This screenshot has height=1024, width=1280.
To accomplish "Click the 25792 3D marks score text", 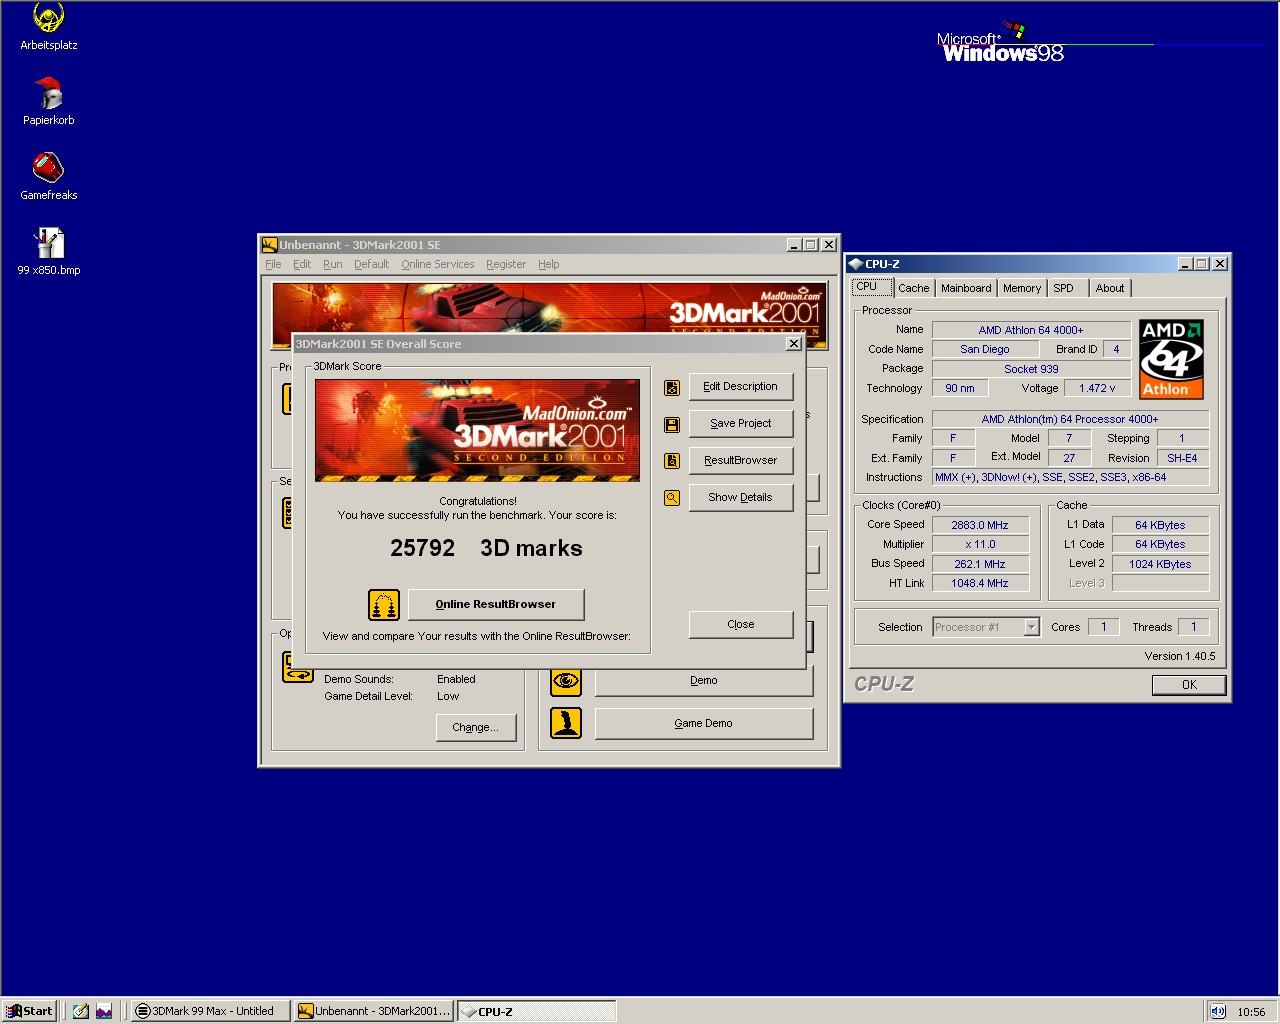I will tap(486, 548).
